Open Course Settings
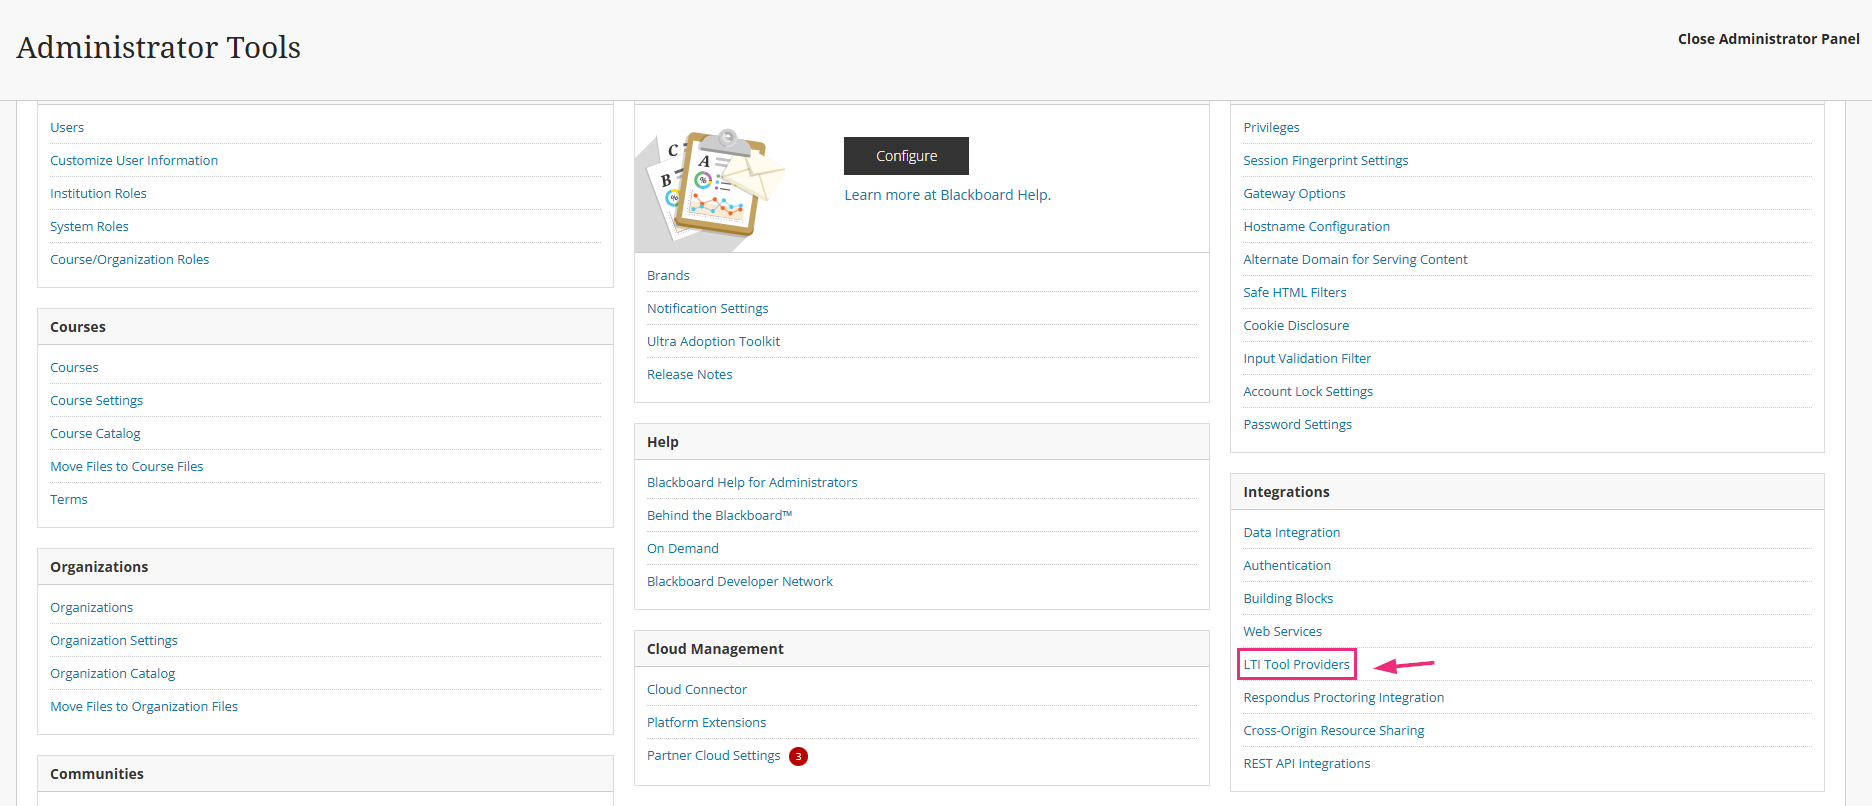 pos(96,401)
